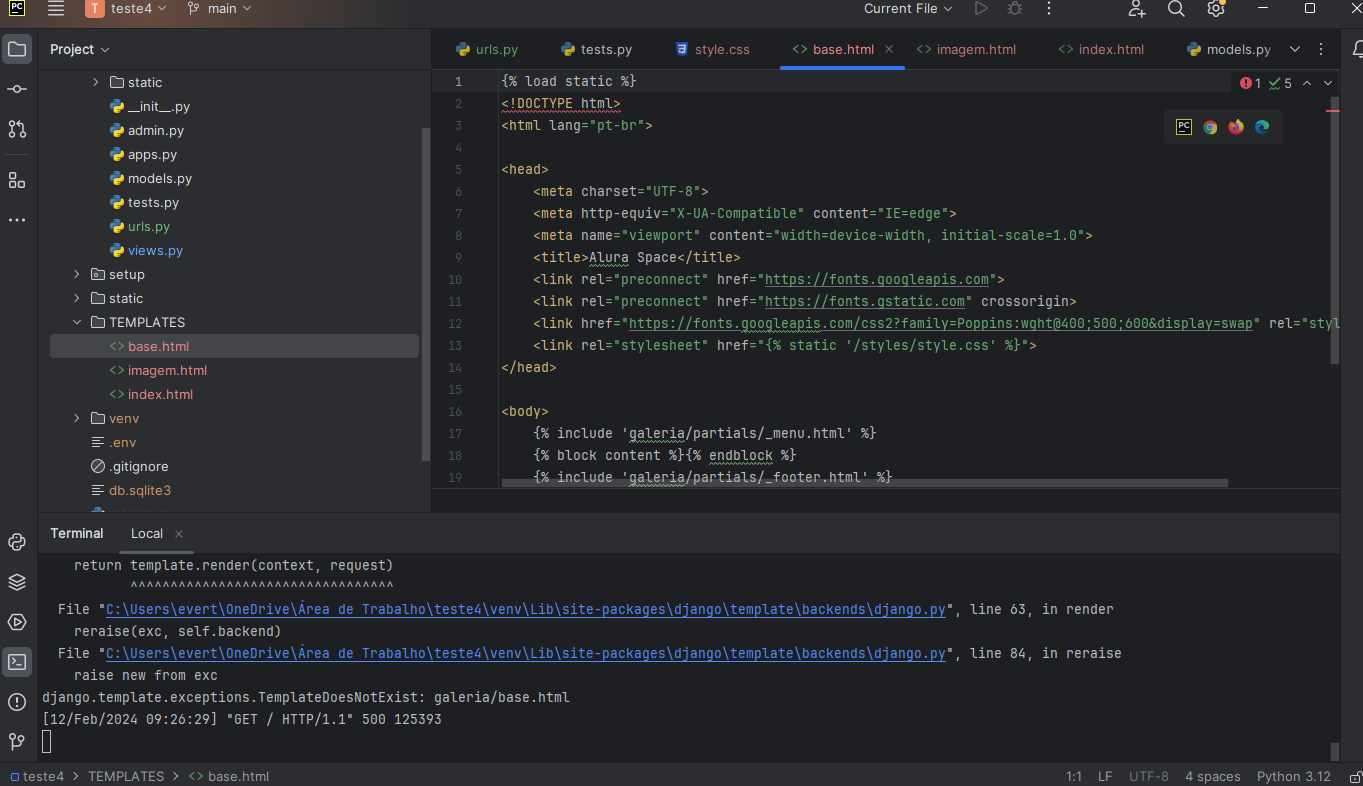This screenshot has width=1363, height=786.
Task: Open the teste4 project dropdown
Action: 126,9
